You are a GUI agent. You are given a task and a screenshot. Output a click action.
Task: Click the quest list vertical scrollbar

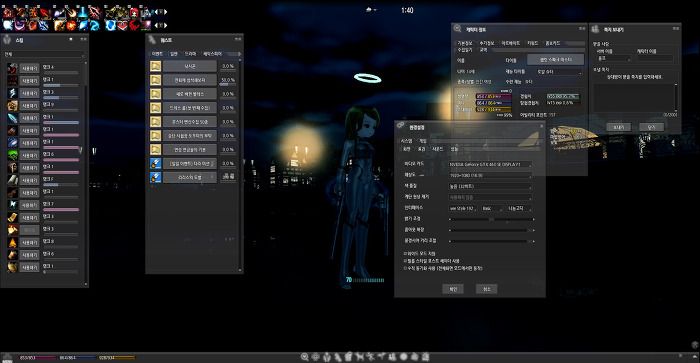coord(240,164)
